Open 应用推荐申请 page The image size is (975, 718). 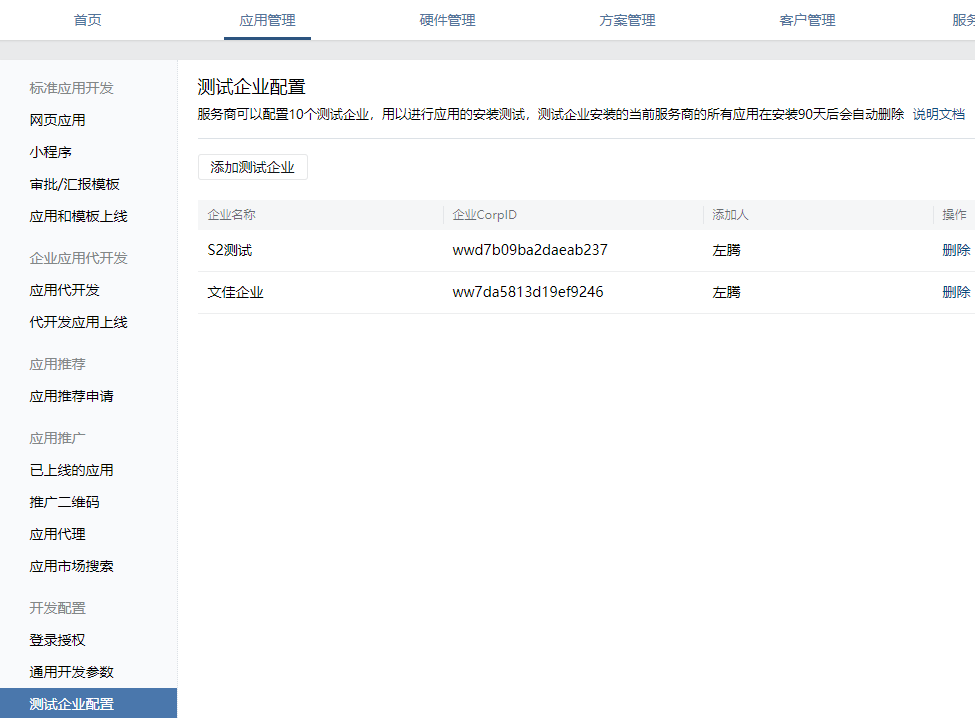(72, 396)
